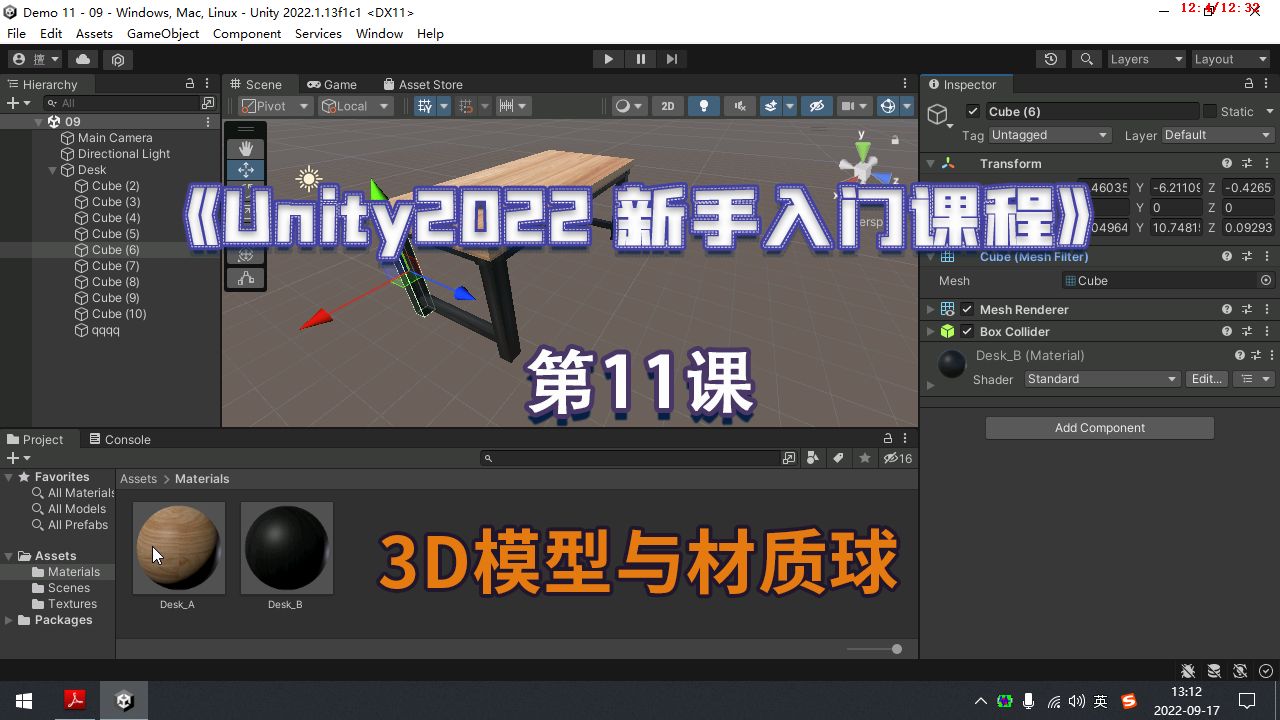Open the Mesh field object picker
Screen dimensions: 1280x720
pos(1266,281)
